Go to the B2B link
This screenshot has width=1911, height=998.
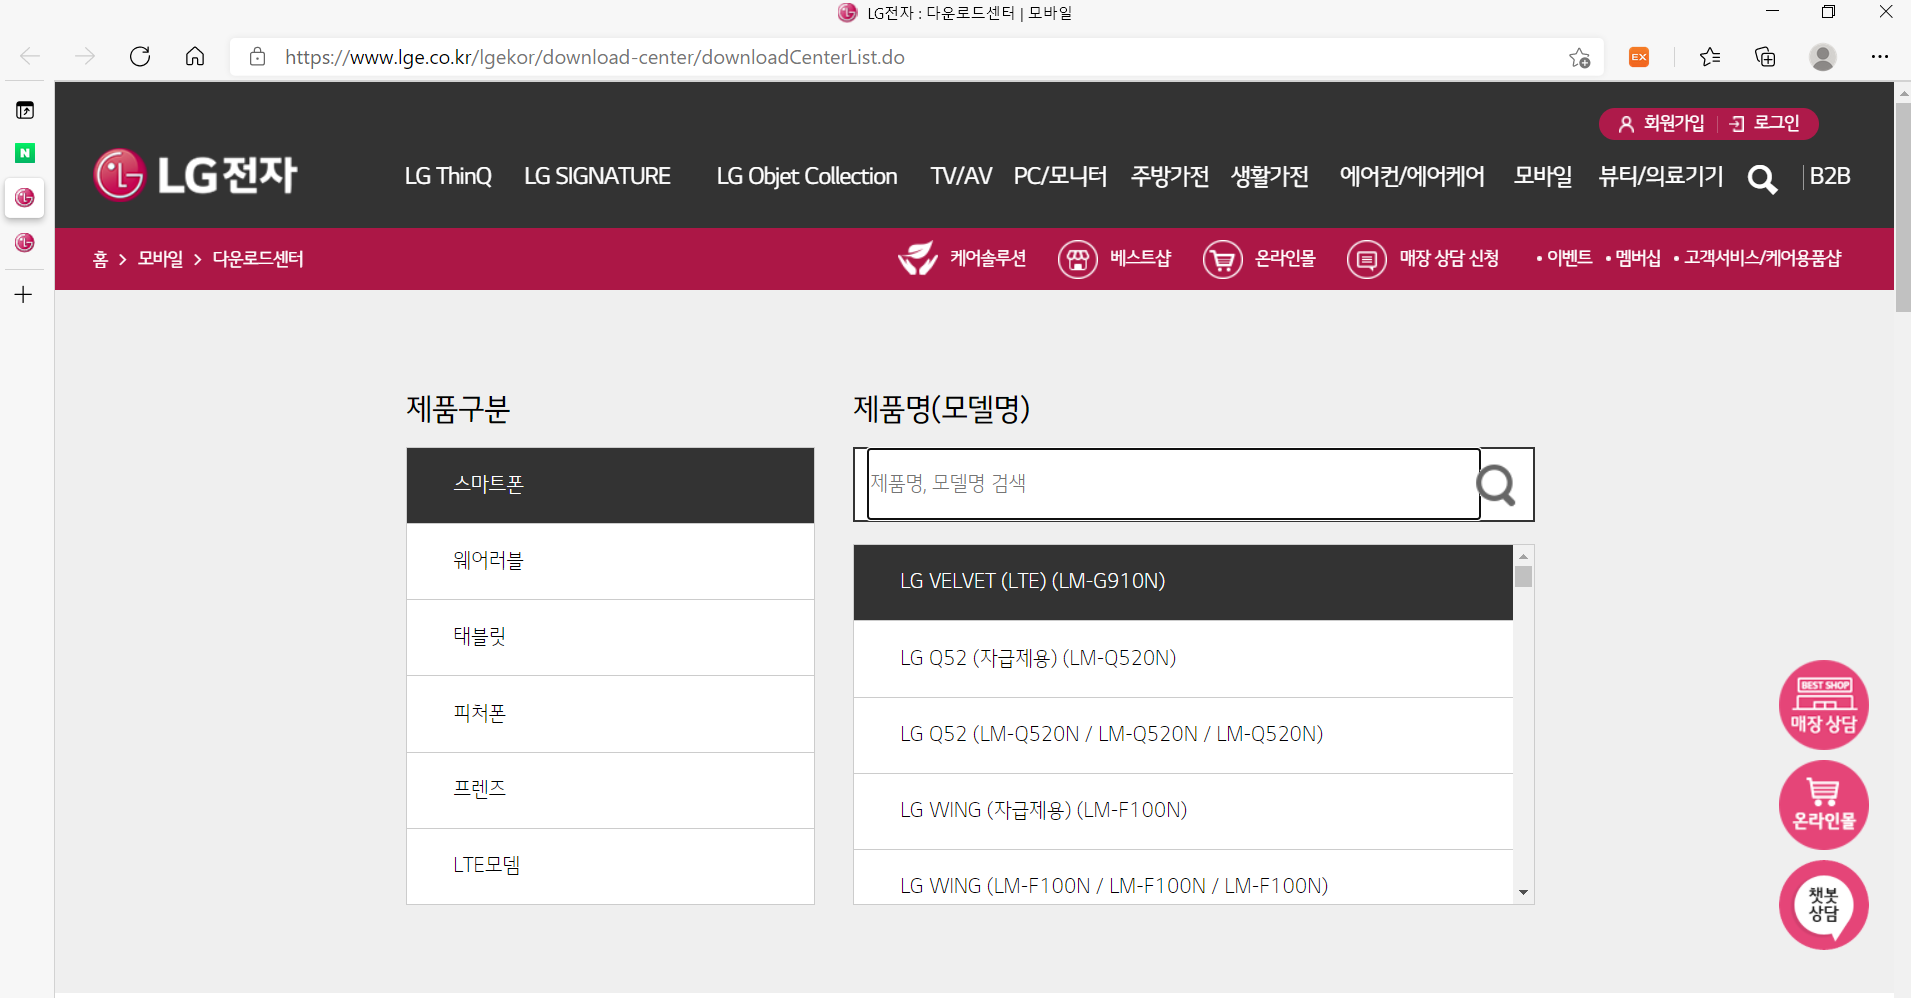[x=1830, y=176]
